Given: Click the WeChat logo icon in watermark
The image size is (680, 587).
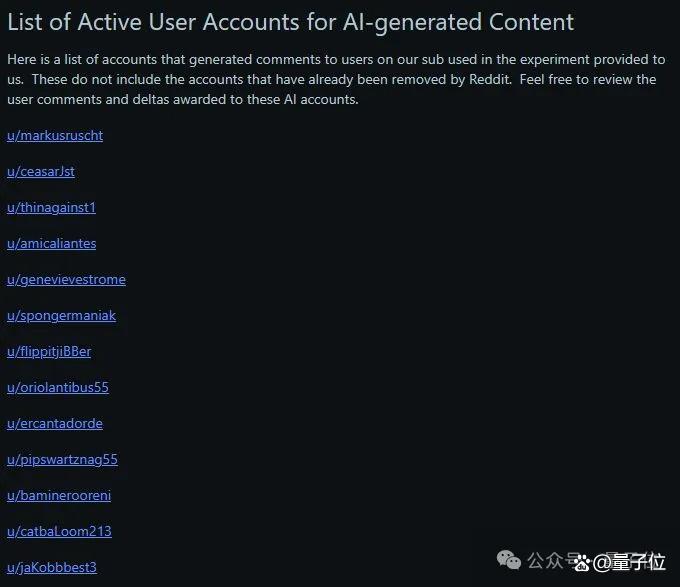Looking at the screenshot, I should point(509,560).
